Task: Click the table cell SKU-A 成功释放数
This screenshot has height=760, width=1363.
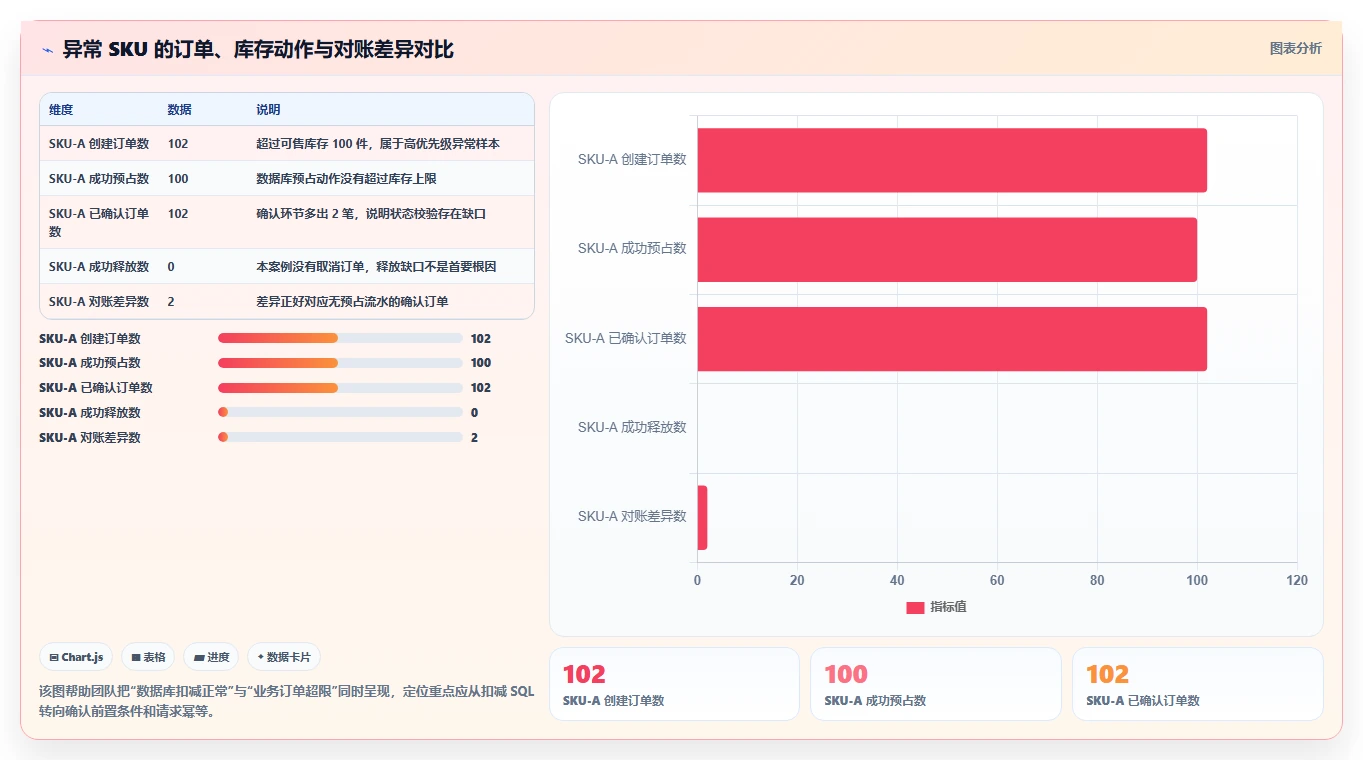Action: pyautogui.click(x=99, y=267)
